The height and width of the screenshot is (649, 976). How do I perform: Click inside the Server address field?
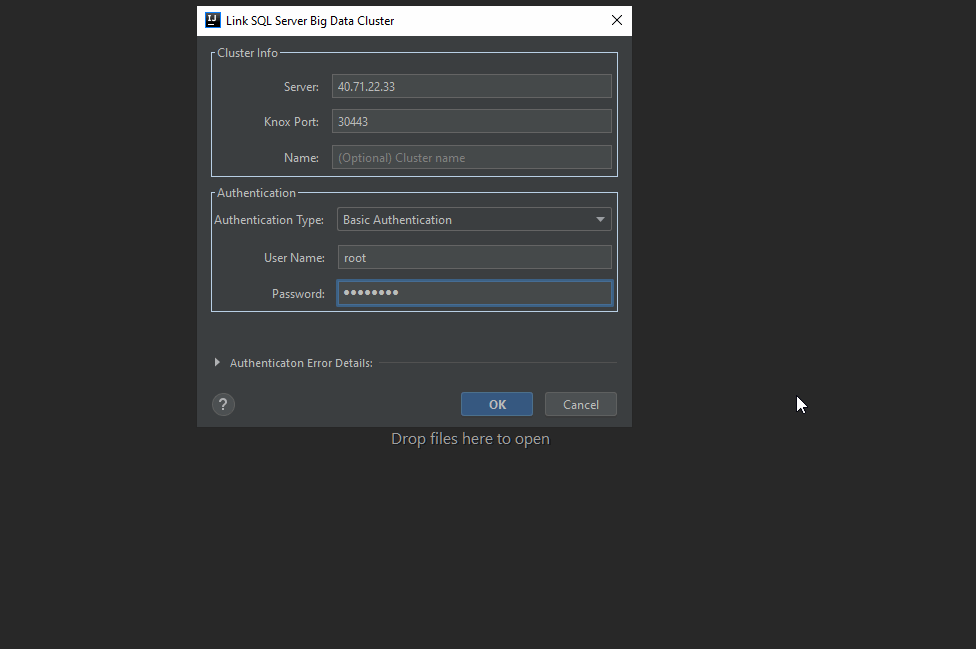(471, 86)
